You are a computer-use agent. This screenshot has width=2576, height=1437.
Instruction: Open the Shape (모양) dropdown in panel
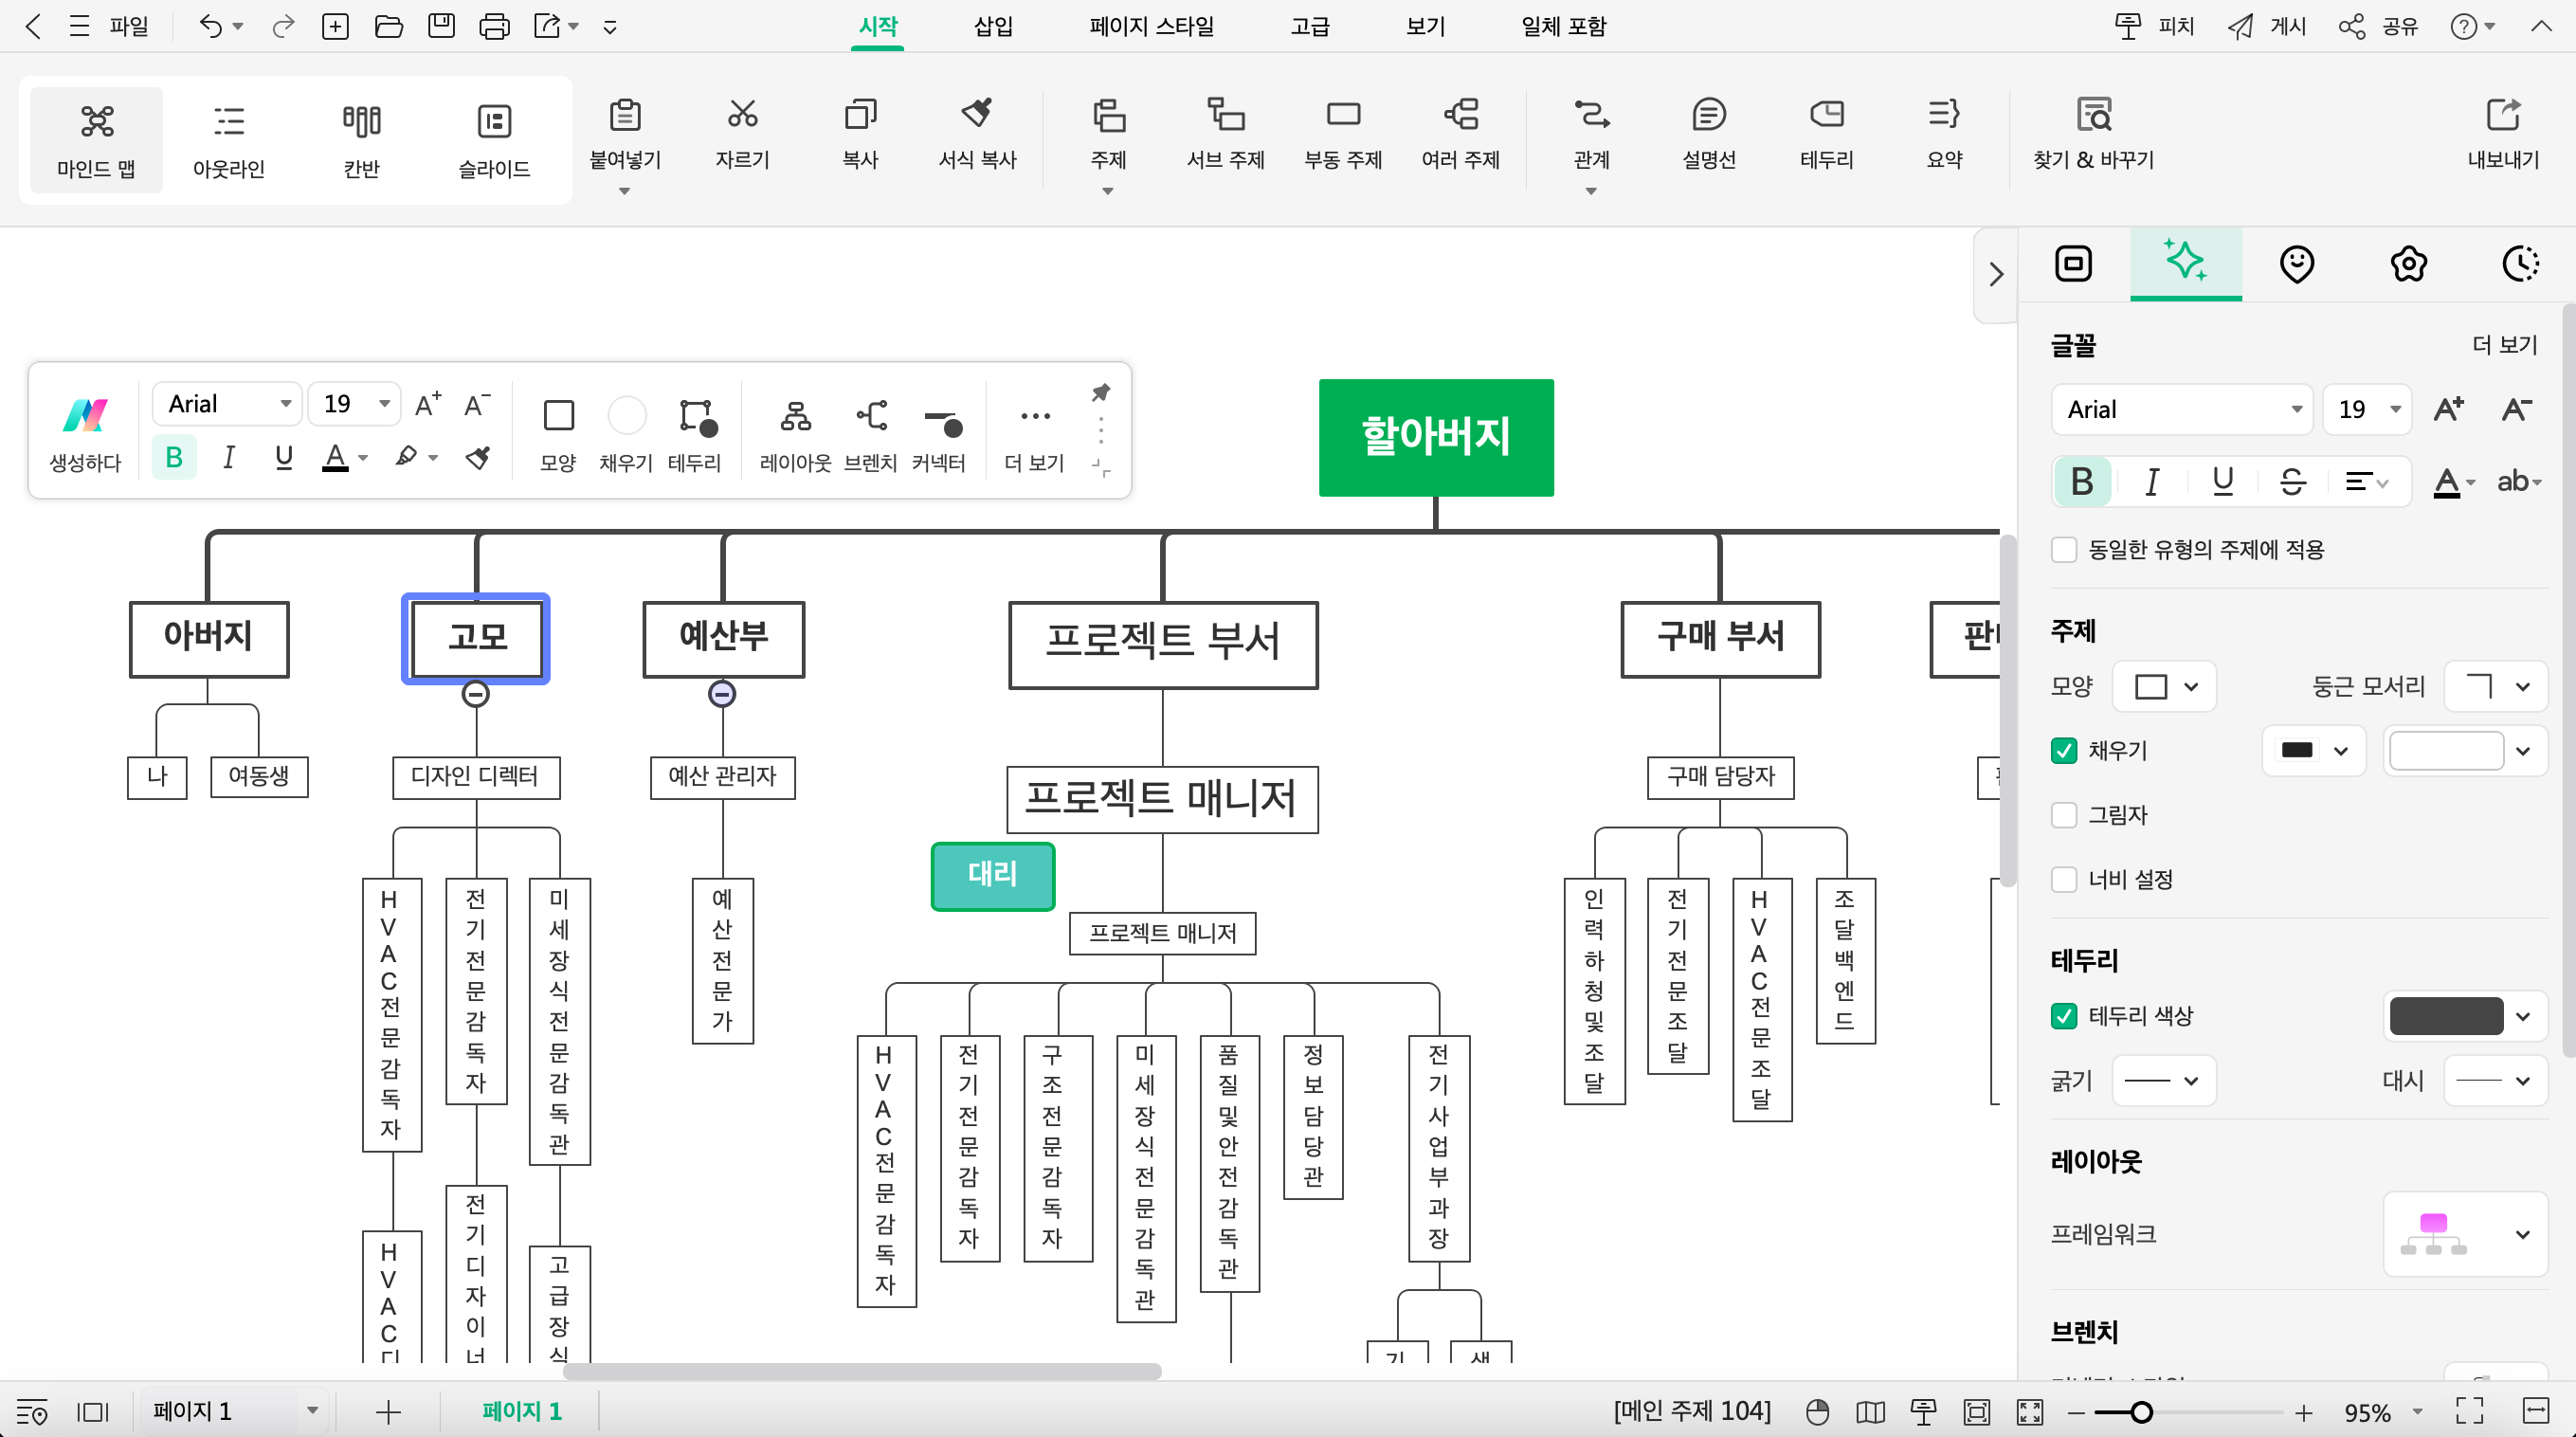2165,687
